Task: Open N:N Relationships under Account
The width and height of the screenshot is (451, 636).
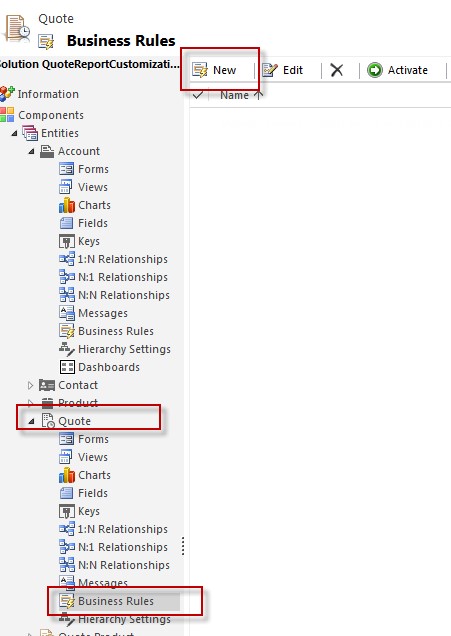Action: [114, 295]
